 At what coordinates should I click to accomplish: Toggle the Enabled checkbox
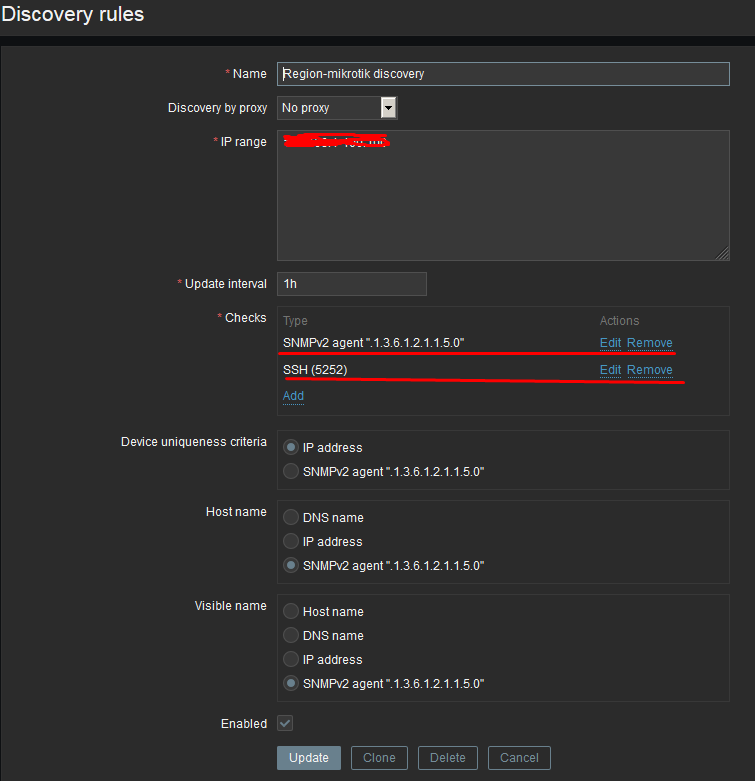285,723
